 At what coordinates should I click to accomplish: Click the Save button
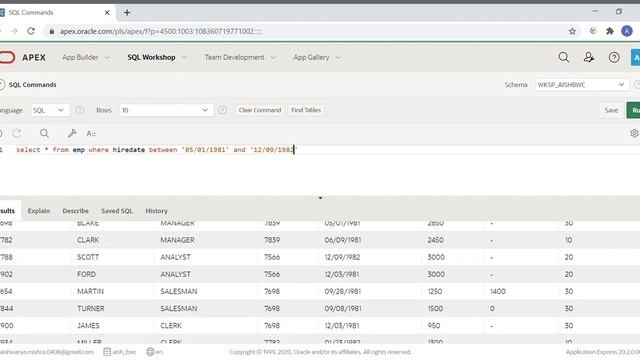[611, 110]
